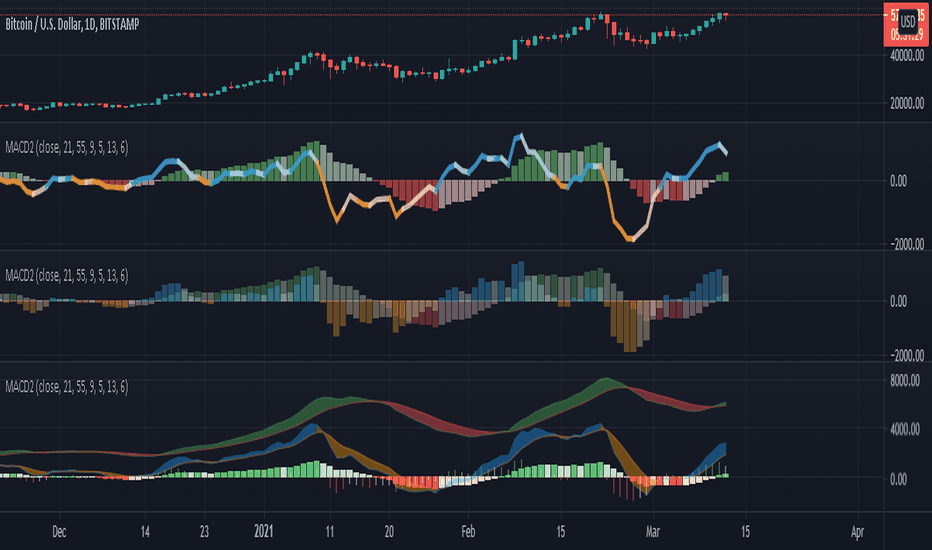Screen dimensions: 932x550
Task: Click the Mar marker on the time axis
Action: (x=653, y=532)
